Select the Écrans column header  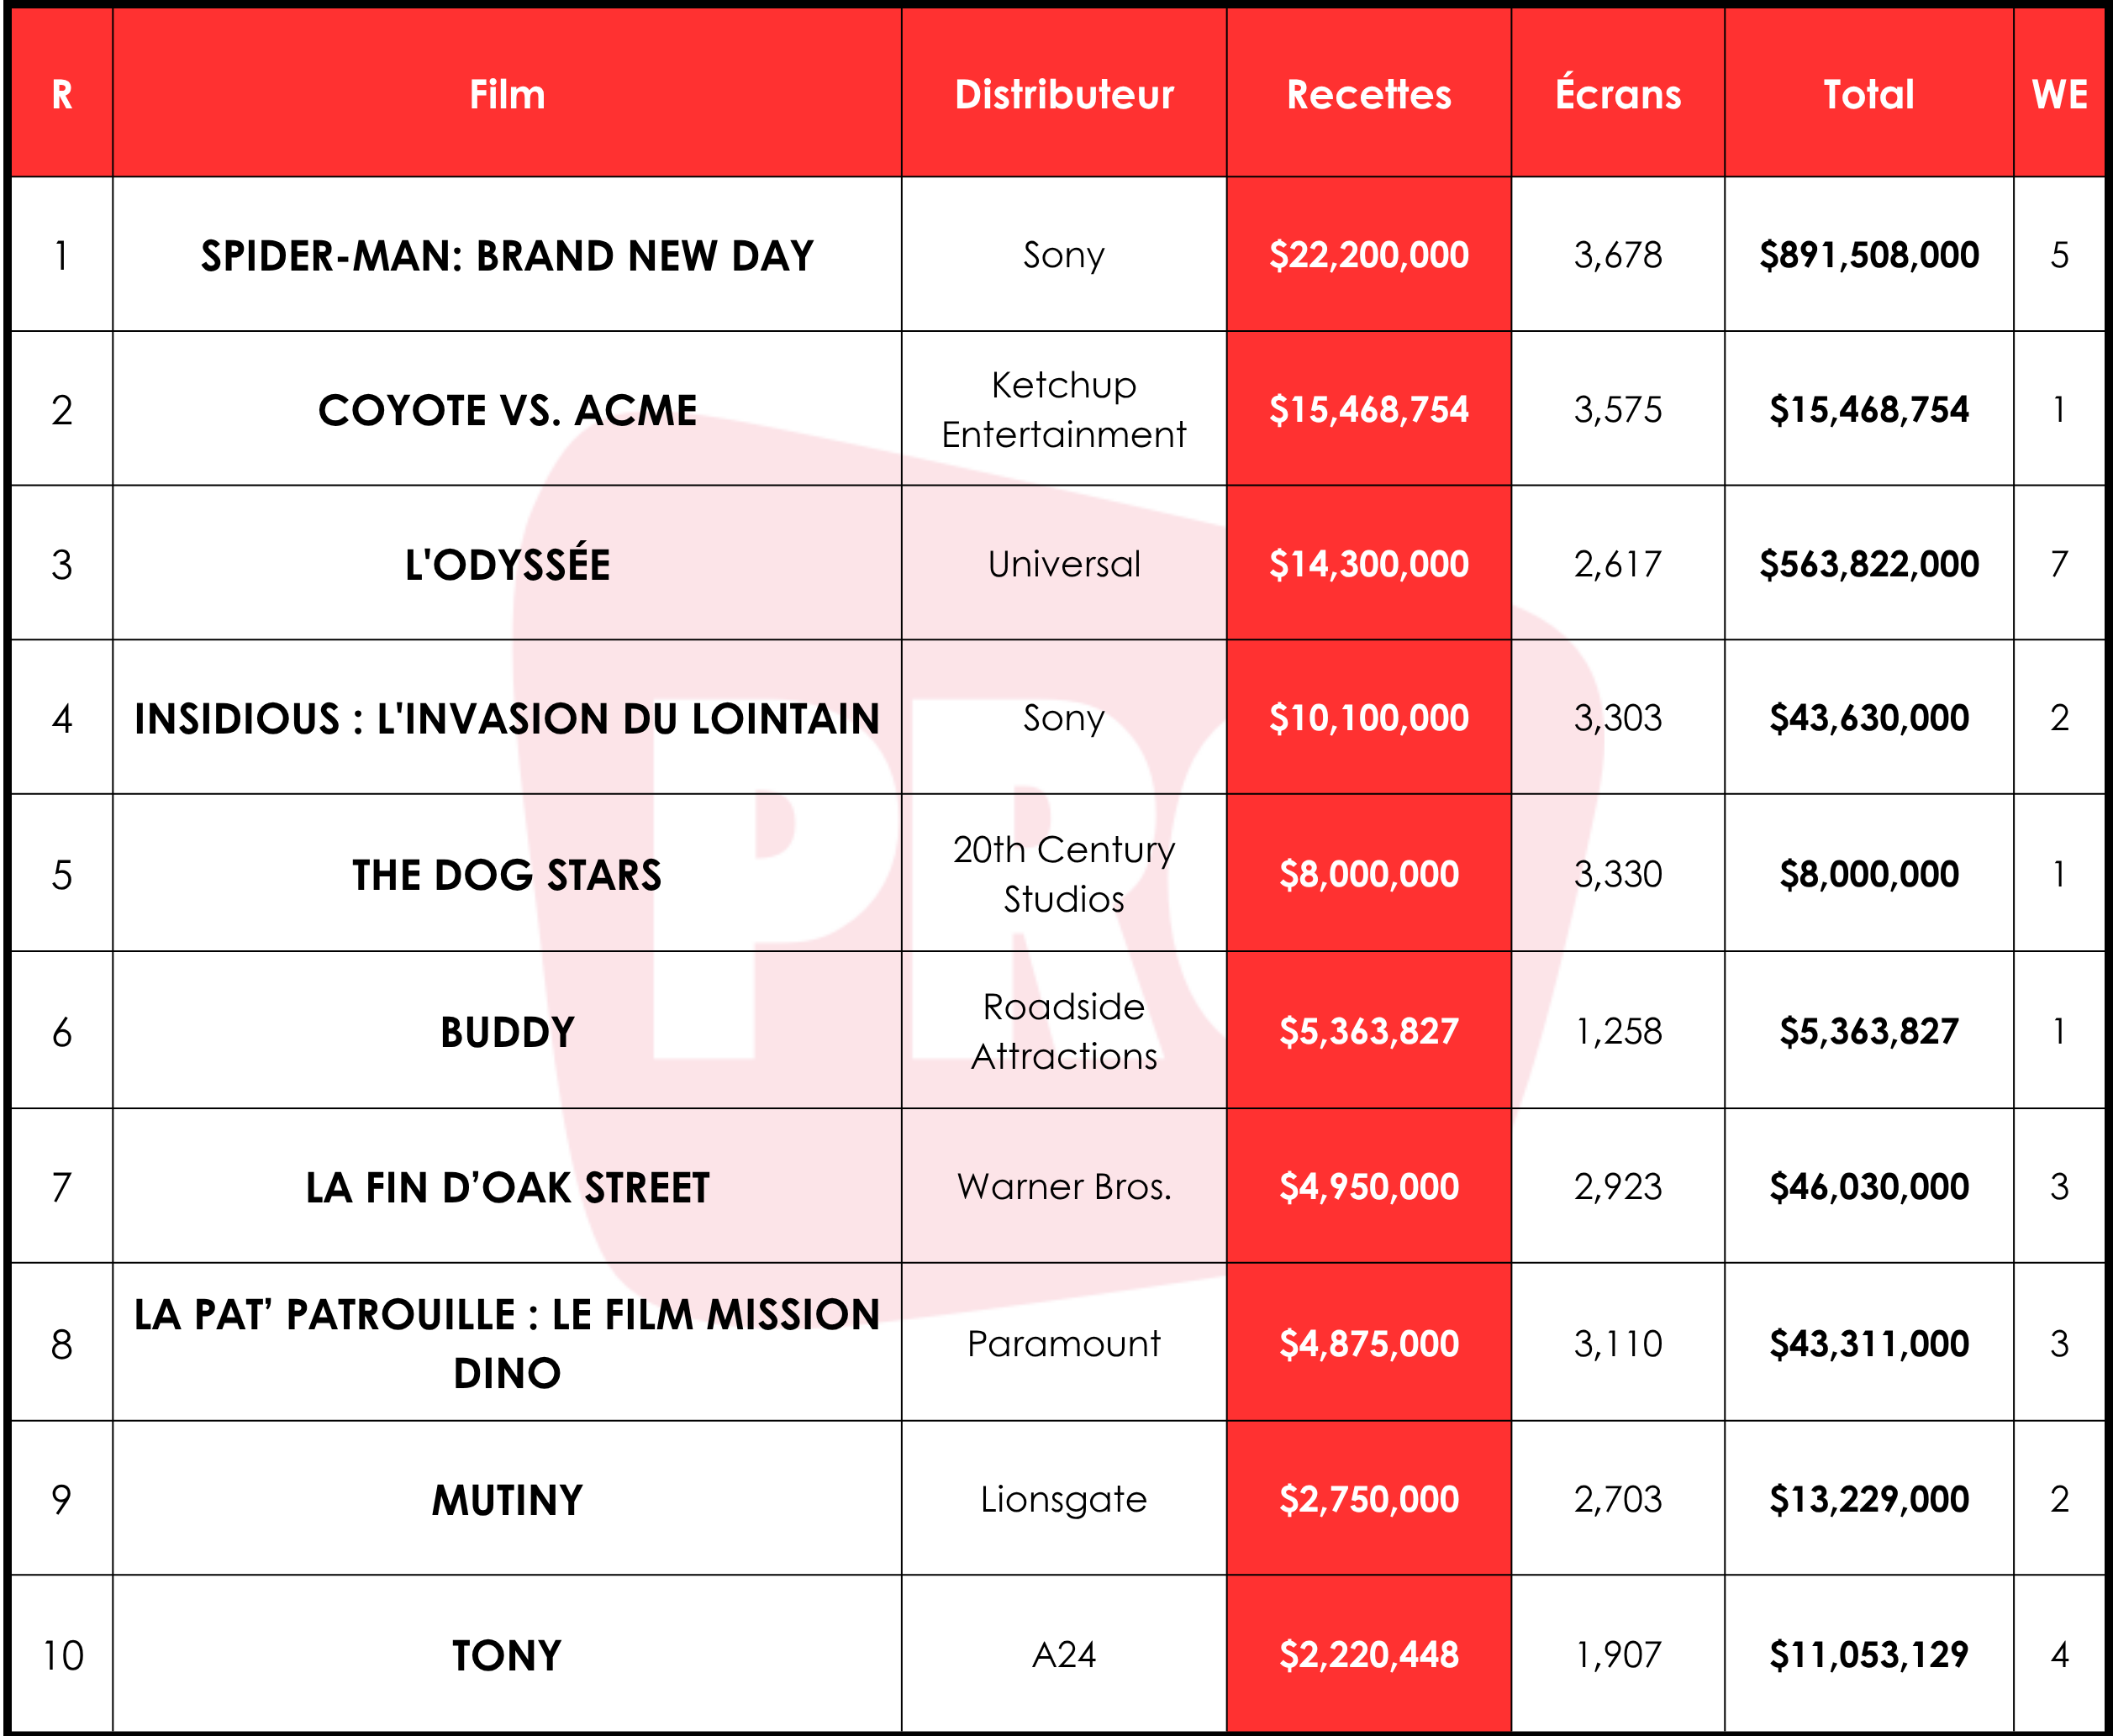(1617, 94)
